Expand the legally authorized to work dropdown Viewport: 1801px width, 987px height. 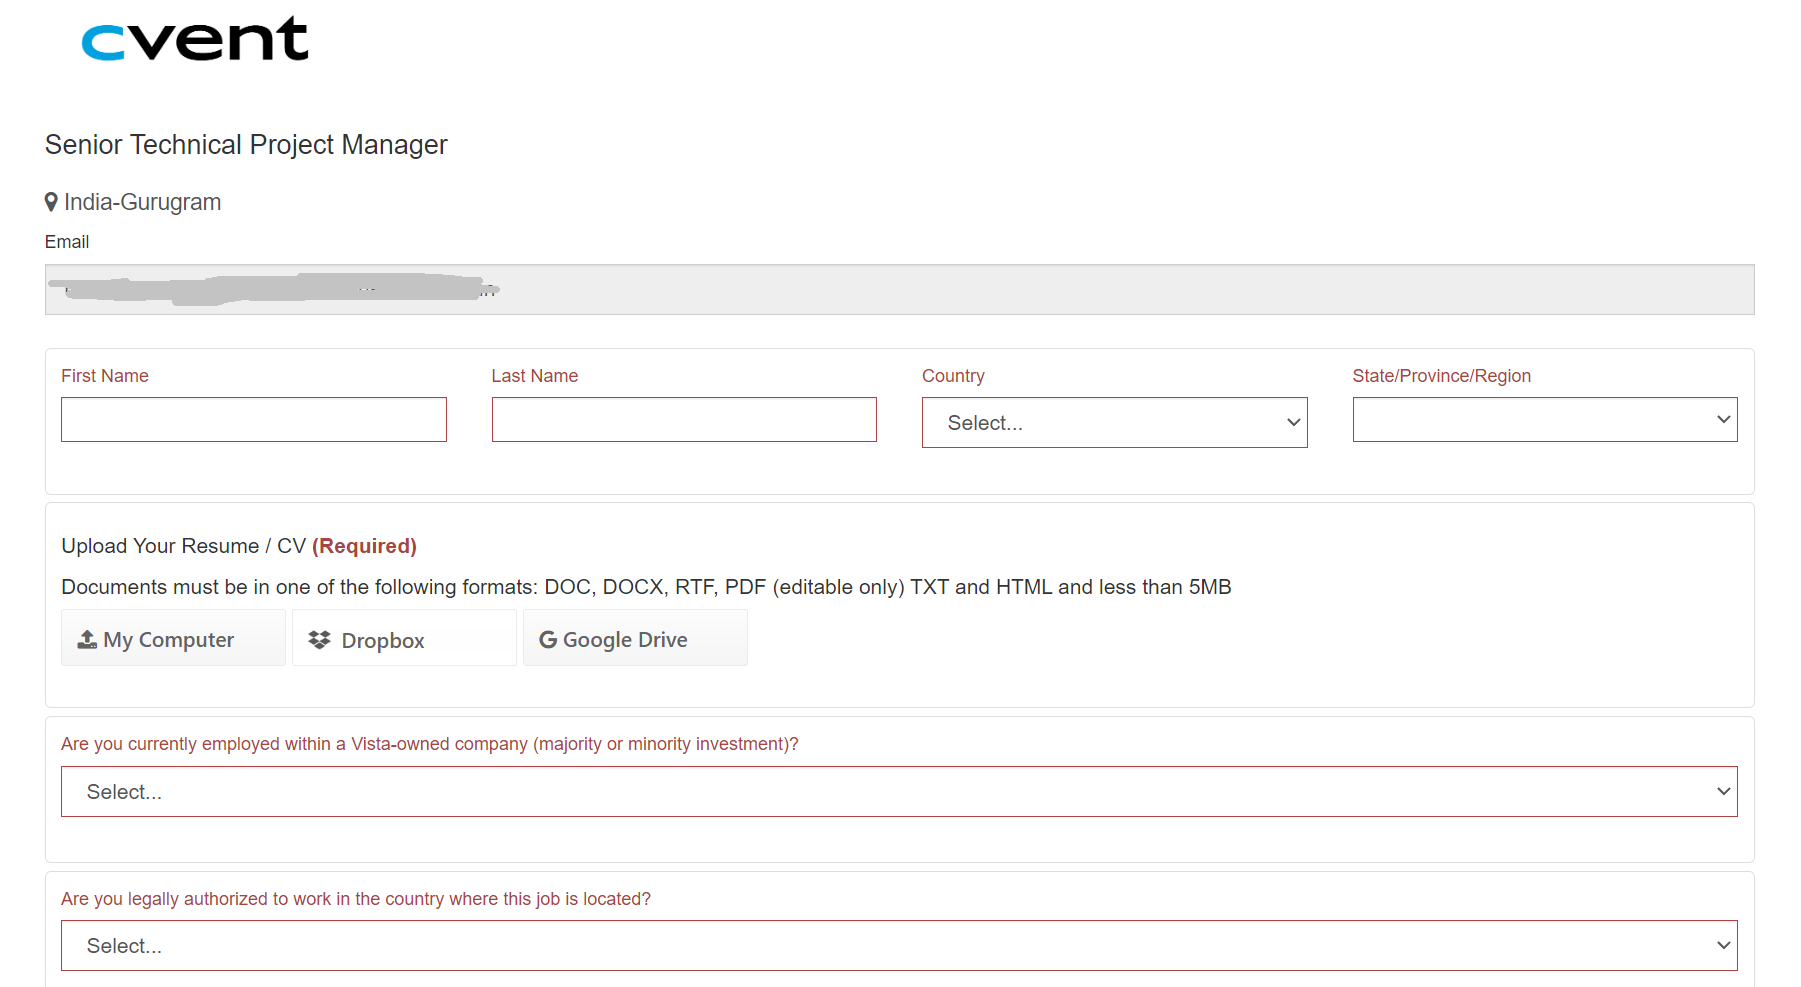coord(898,946)
